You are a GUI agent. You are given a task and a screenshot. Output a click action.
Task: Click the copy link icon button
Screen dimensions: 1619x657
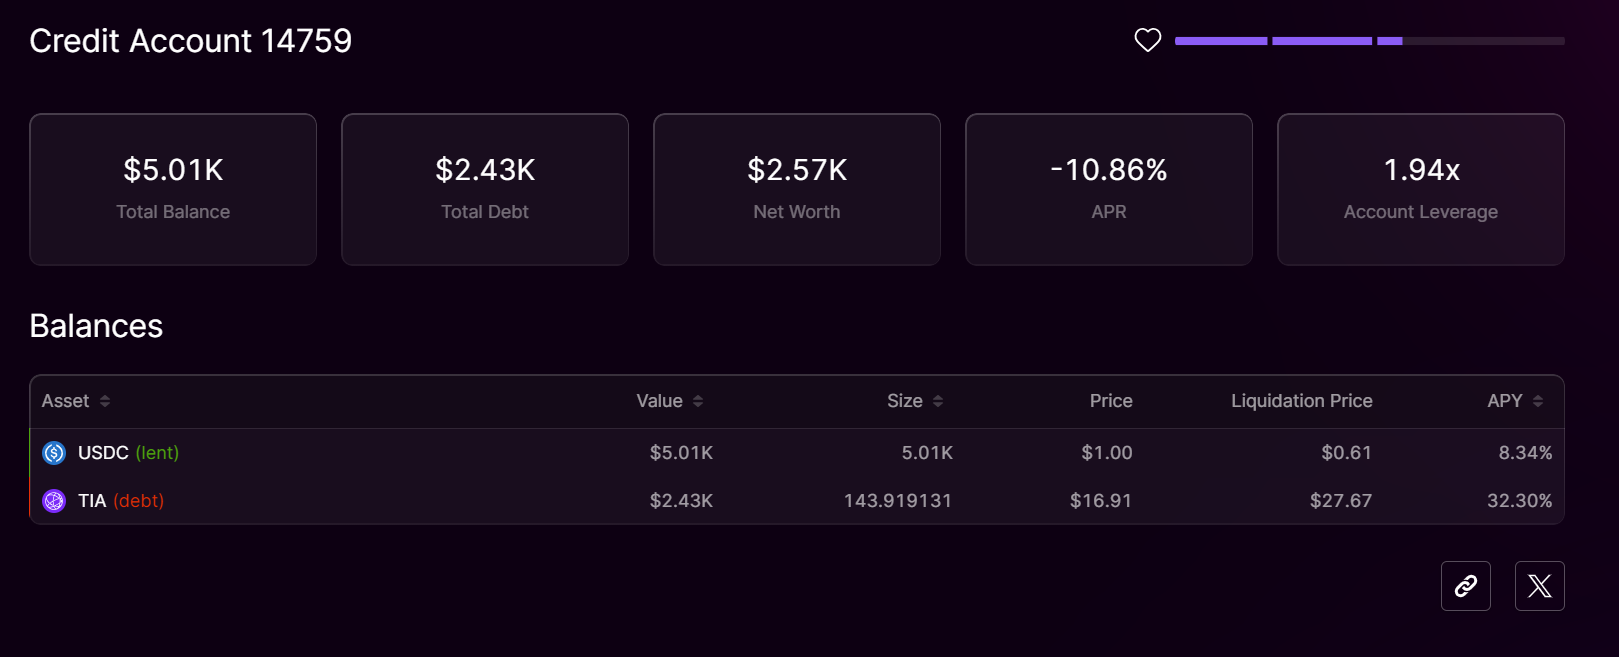click(x=1465, y=586)
